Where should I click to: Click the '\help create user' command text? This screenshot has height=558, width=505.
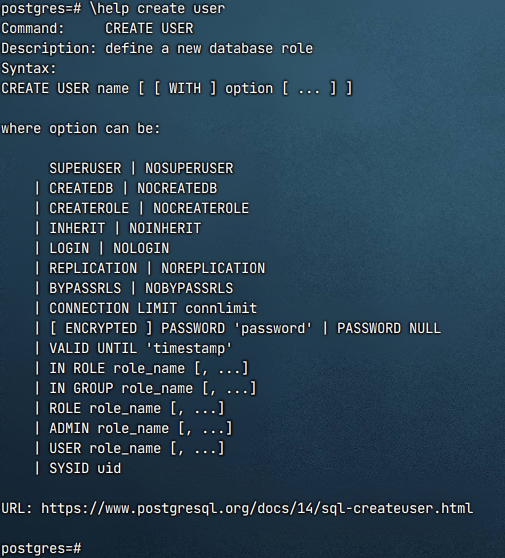tap(157, 8)
